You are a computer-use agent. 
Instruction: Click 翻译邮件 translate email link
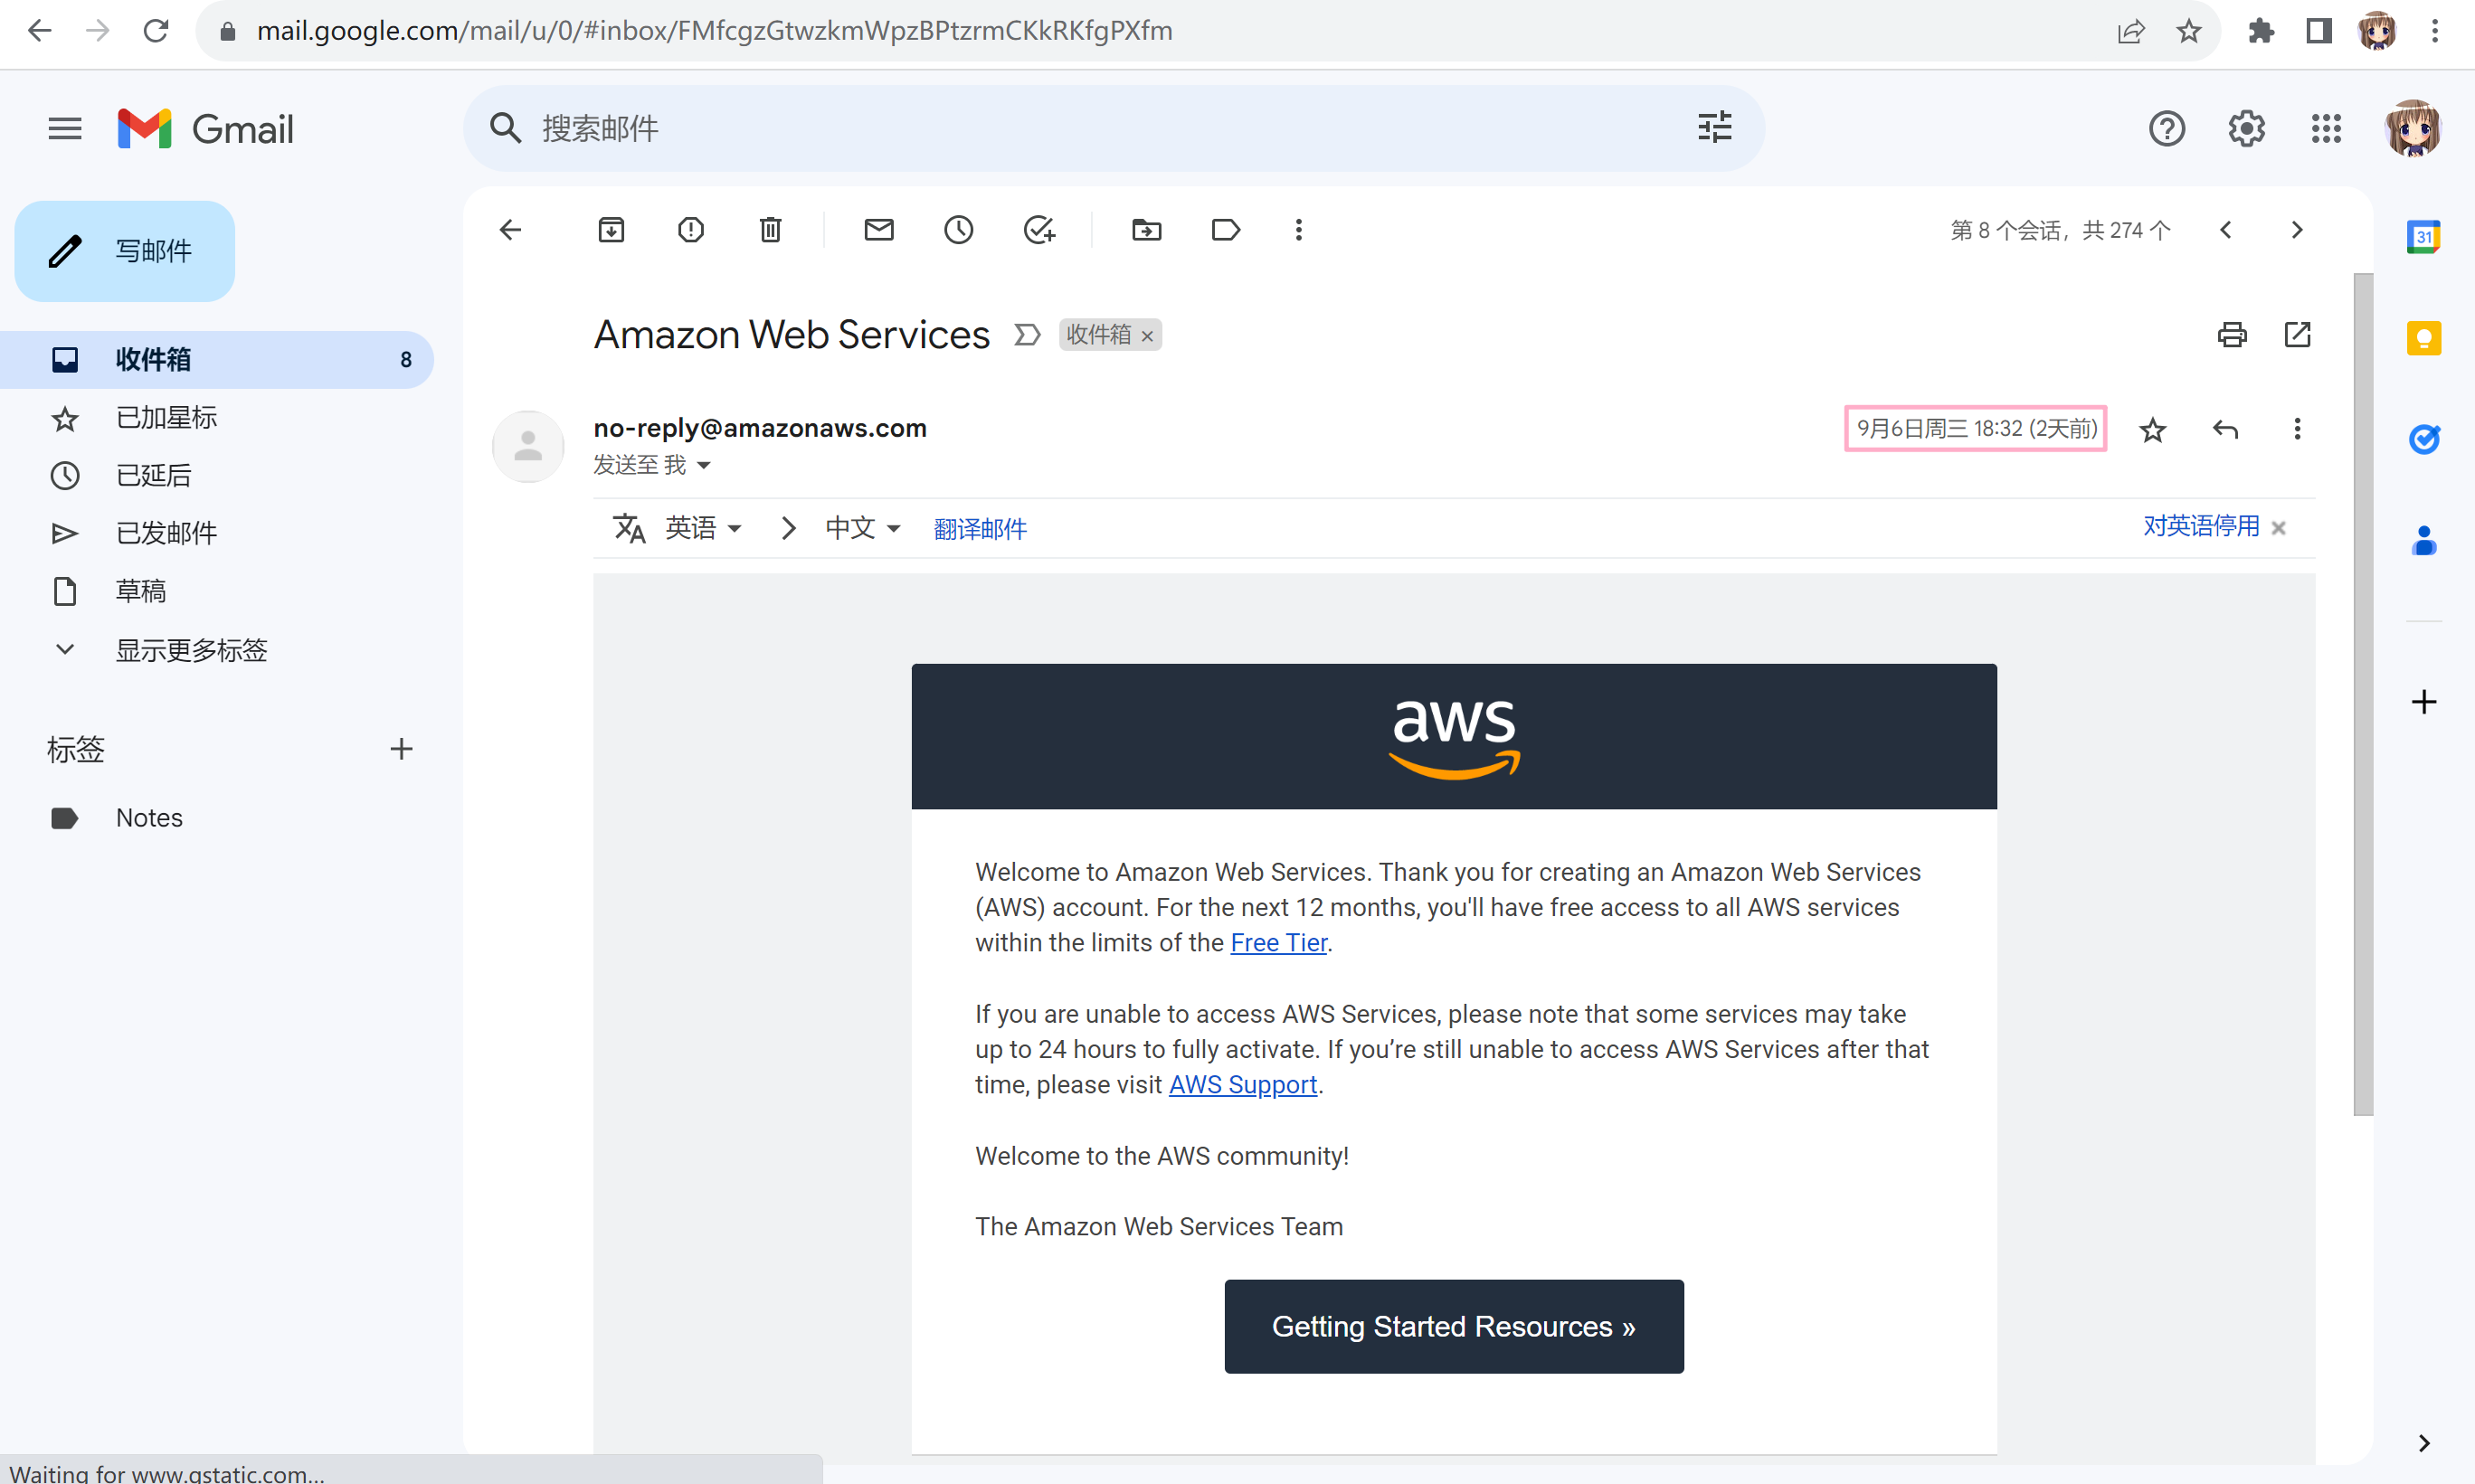pyautogui.click(x=979, y=528)
